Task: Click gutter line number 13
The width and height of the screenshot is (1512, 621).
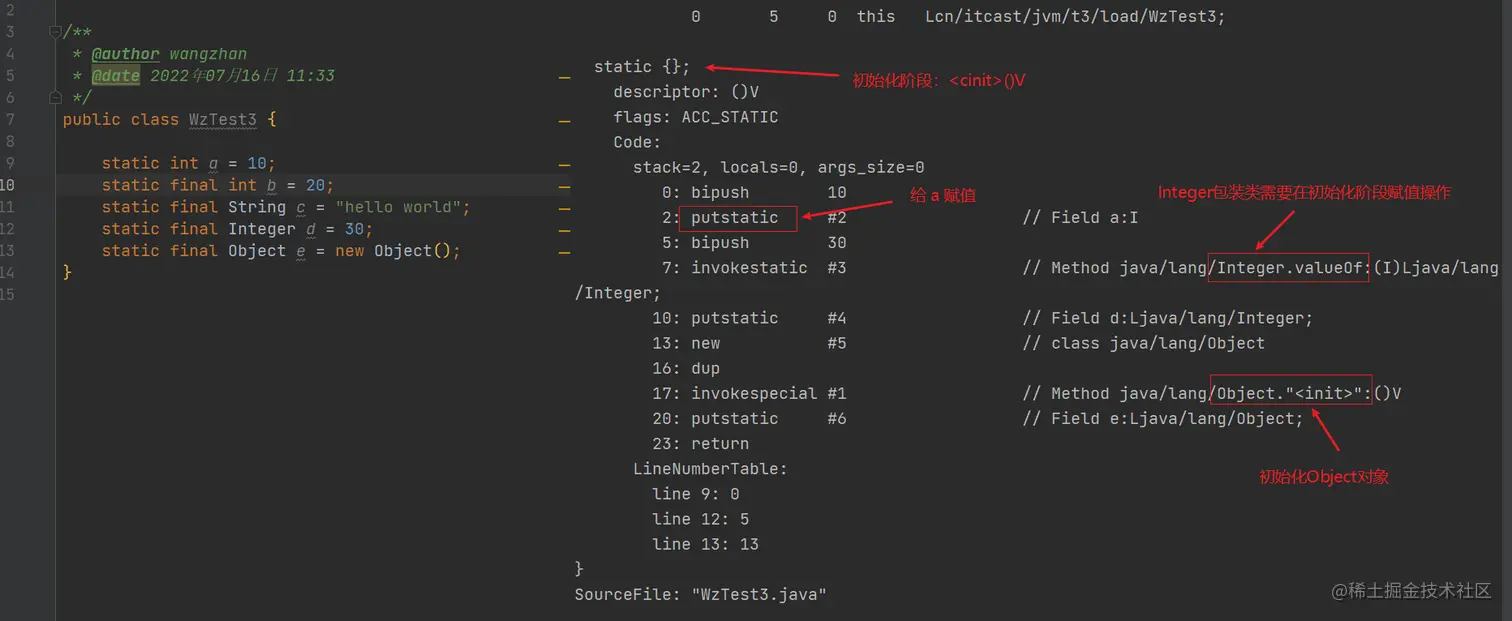Action: coord(8,251)
